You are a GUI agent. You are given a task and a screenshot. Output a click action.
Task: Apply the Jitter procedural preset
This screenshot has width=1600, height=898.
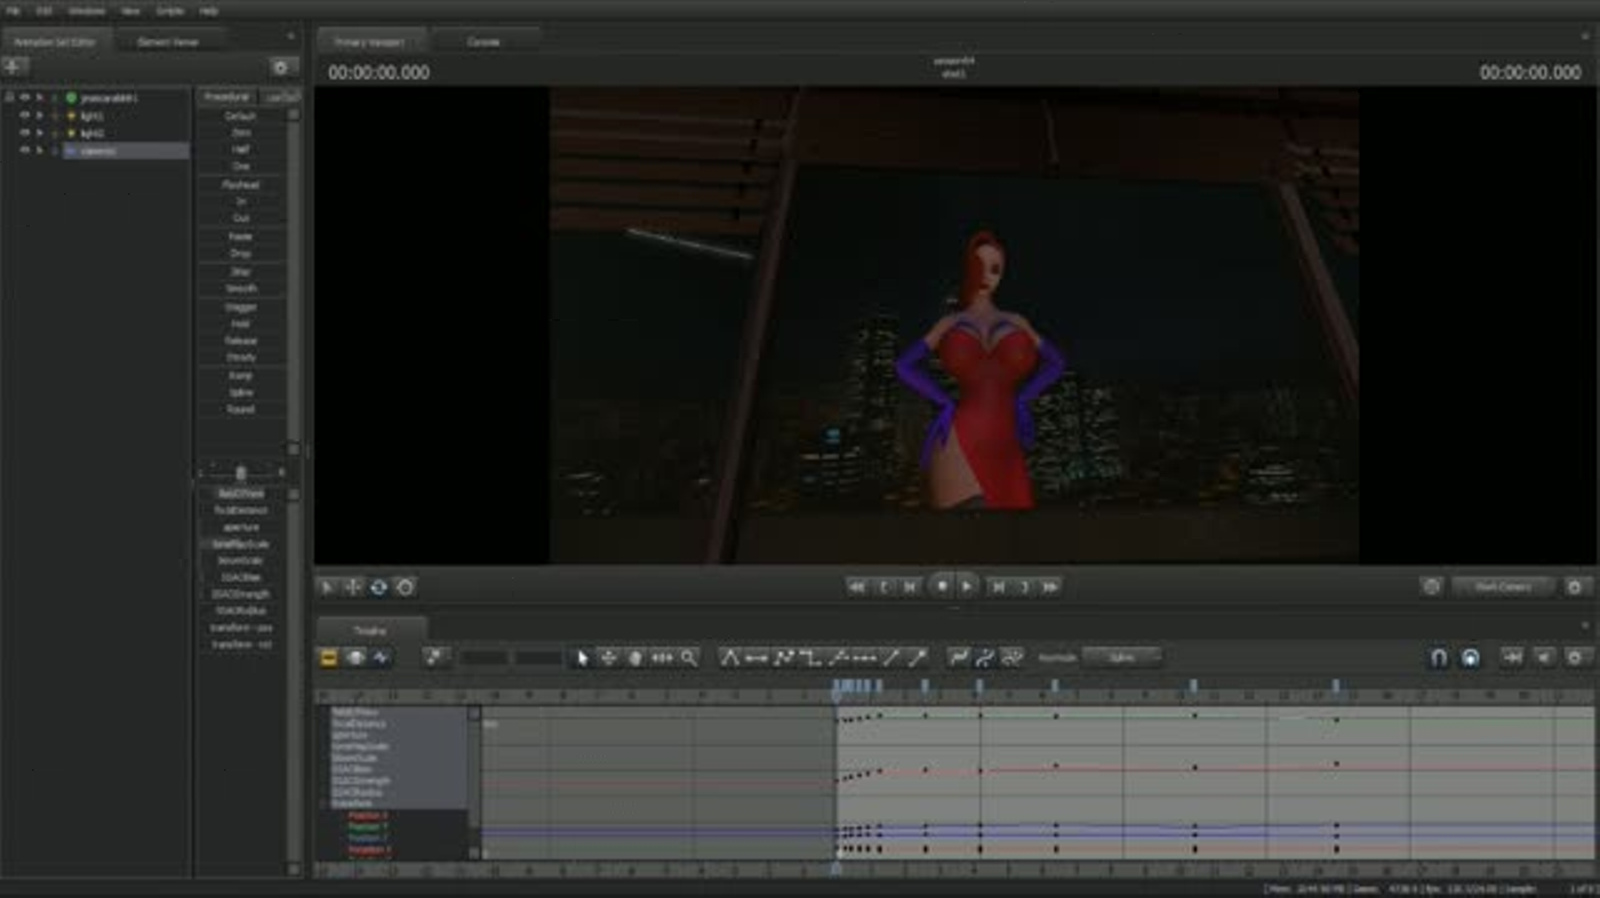(240, 272)
